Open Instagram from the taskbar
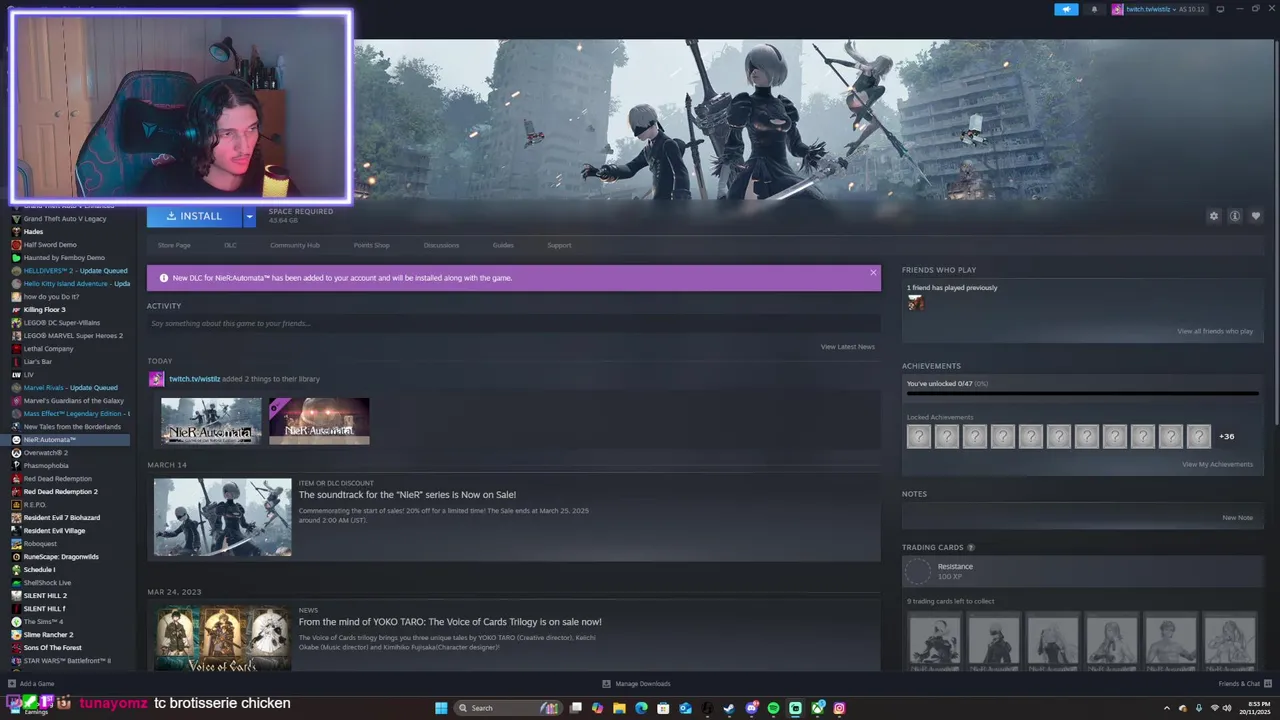1280x720 pixels. 839,708
